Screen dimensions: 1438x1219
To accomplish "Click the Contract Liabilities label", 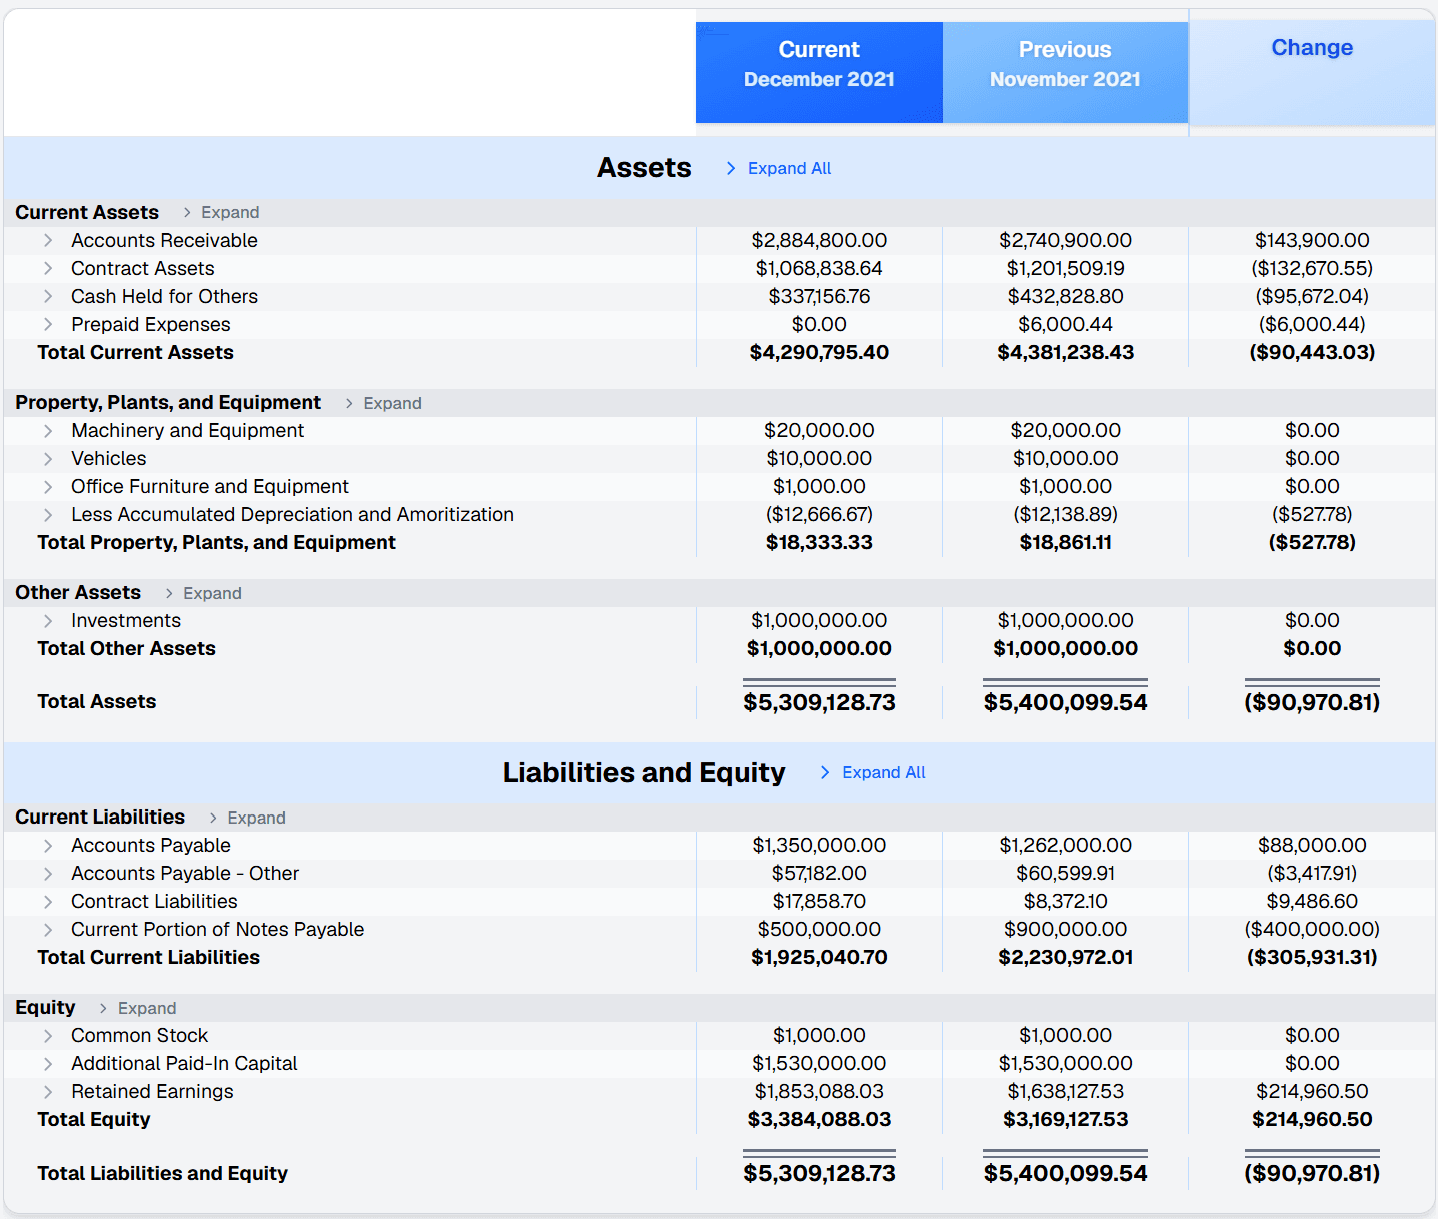I will (154, 901).
